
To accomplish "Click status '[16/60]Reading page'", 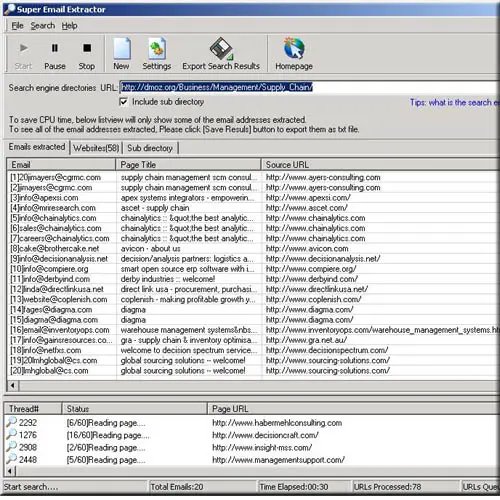I will [108, 435].
